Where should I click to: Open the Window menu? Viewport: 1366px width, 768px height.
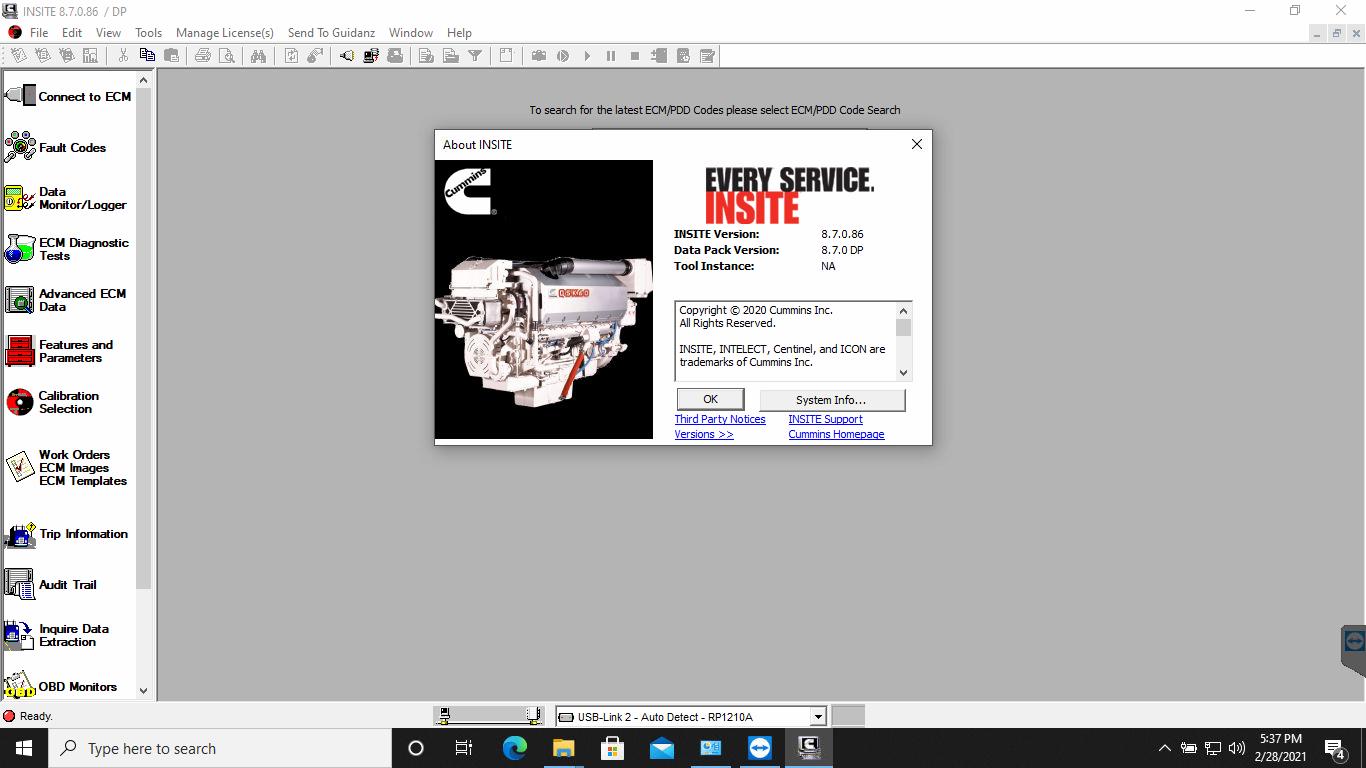pyautogui.click(x=411, y=32)
